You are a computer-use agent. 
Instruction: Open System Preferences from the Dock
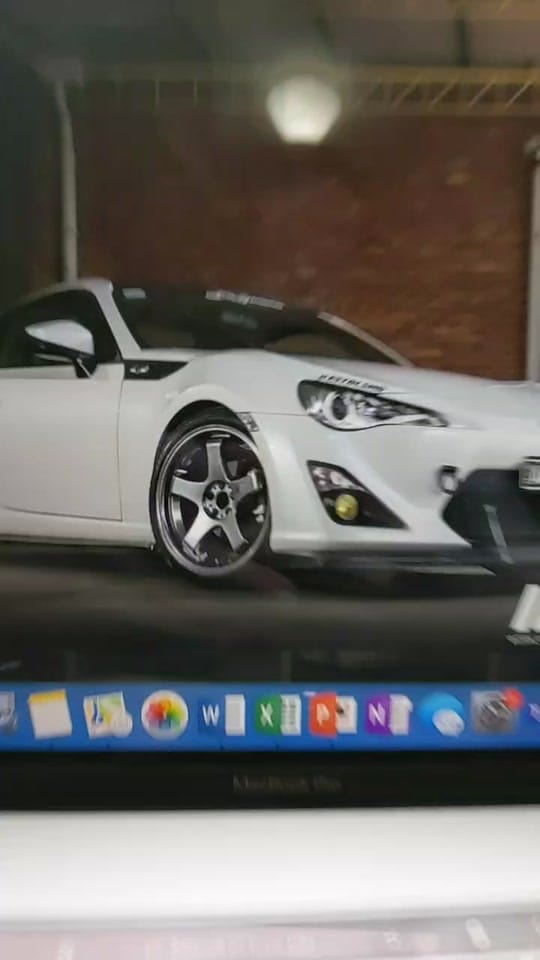coord(495,711)
